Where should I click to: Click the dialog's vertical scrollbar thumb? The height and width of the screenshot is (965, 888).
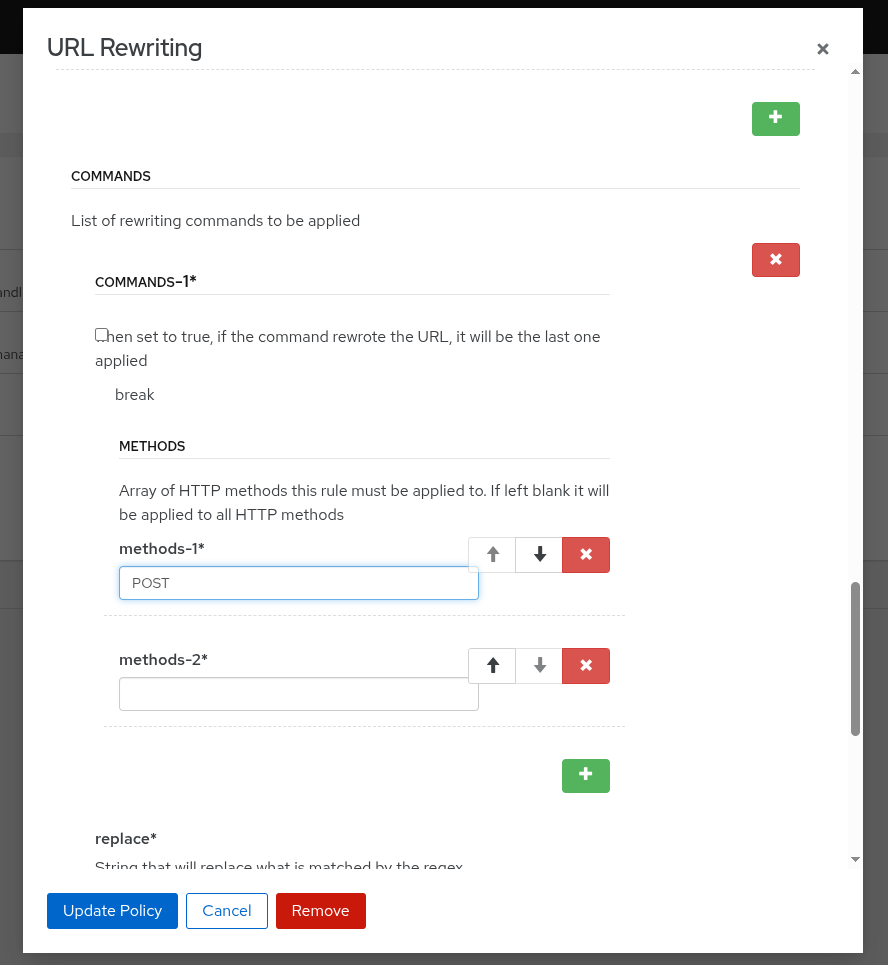[x=855, y=658]
